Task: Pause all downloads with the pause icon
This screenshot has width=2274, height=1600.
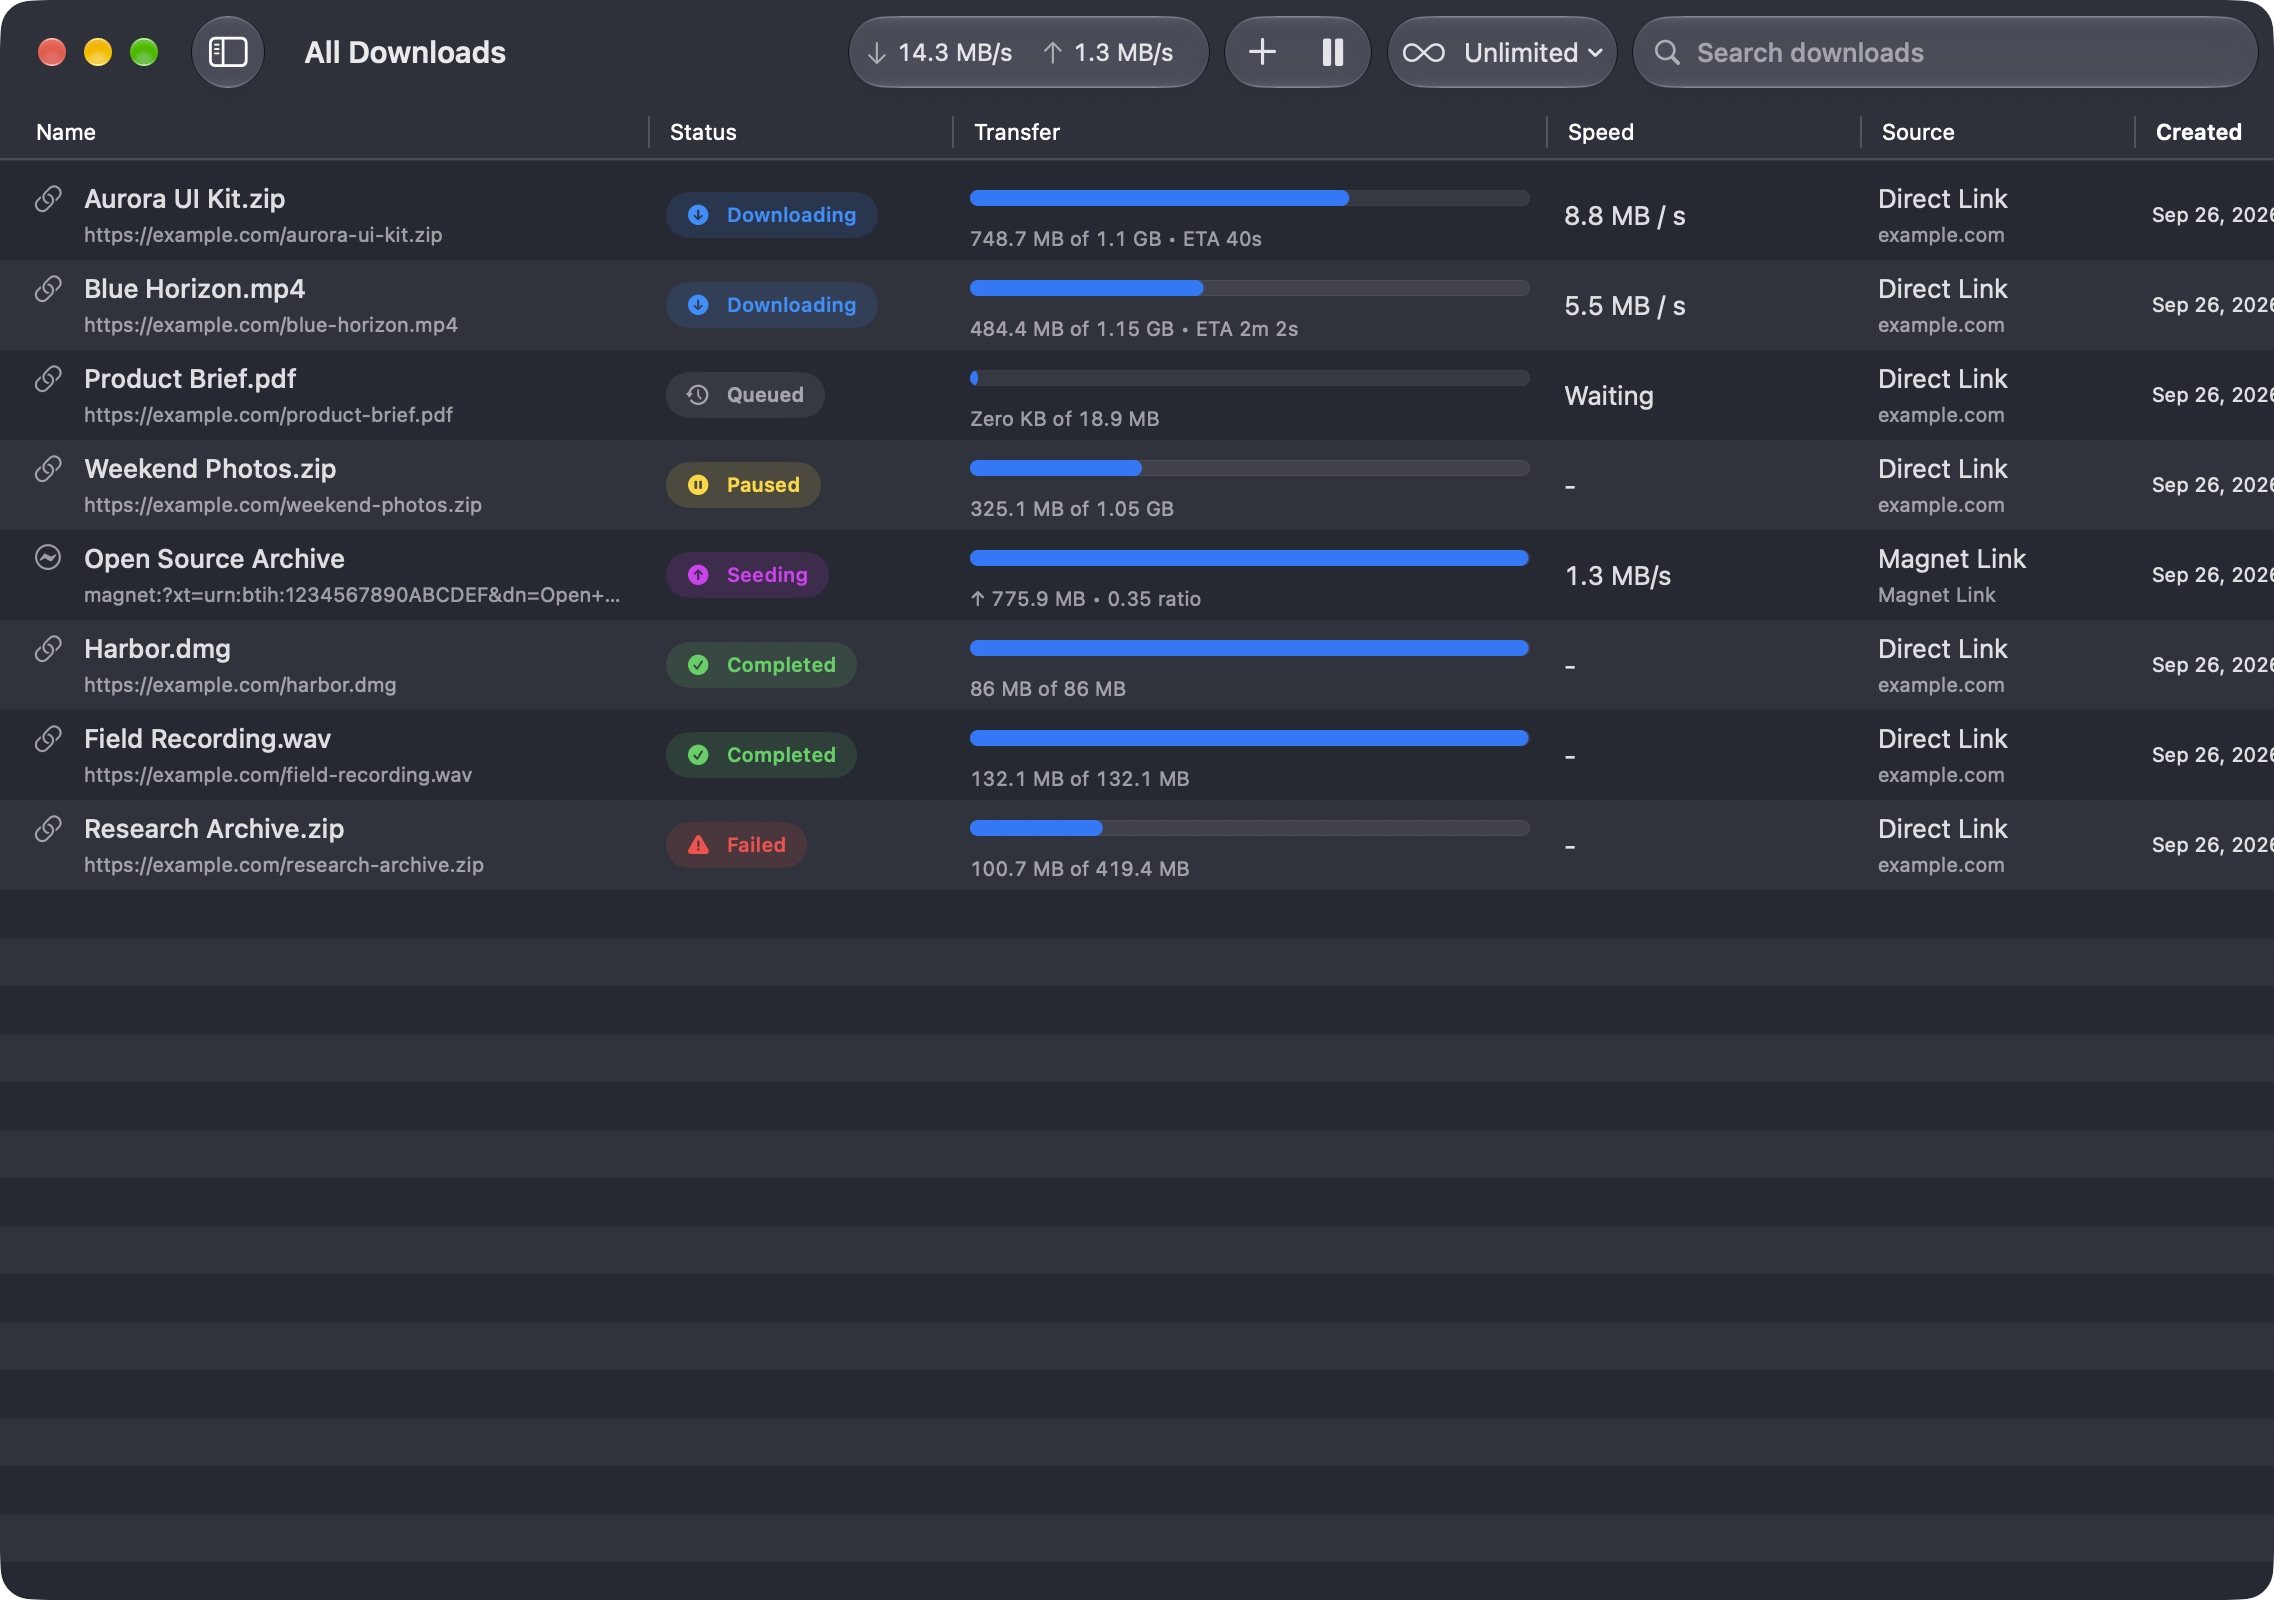Action: pyautogui.click(x=1332, y=52)
